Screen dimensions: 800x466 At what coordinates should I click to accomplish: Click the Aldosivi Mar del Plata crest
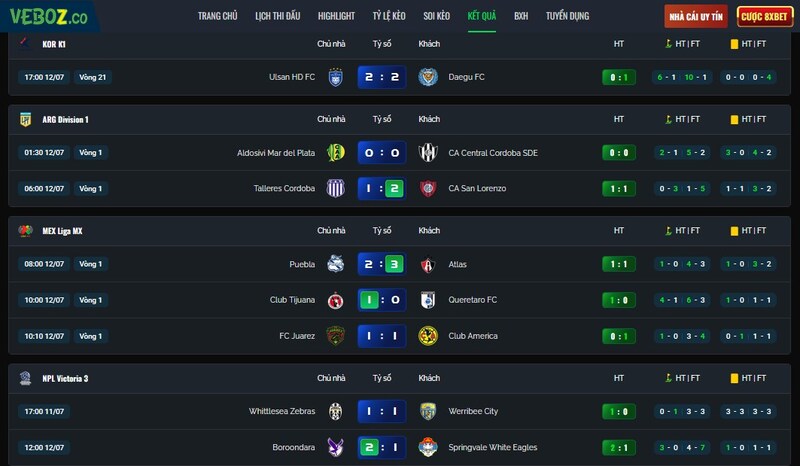click(335, 153)
